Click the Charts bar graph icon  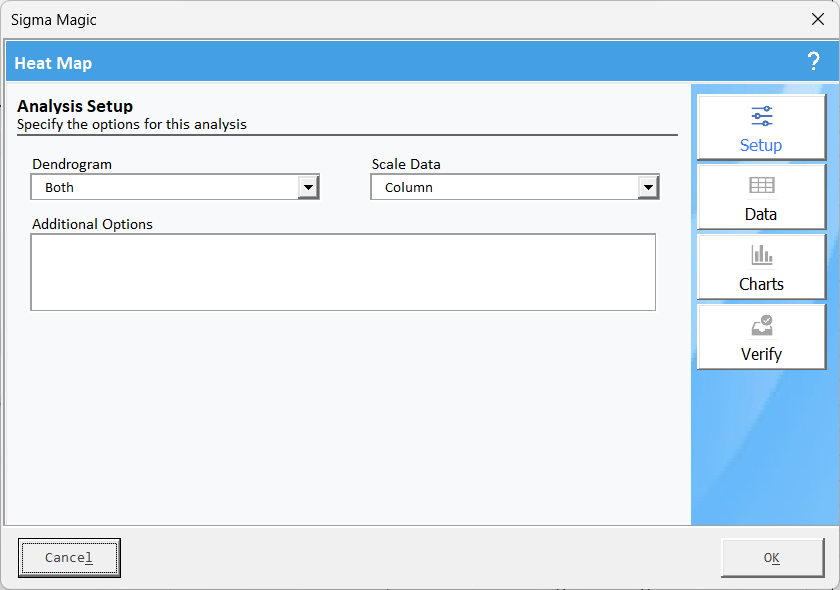point(761,255)
